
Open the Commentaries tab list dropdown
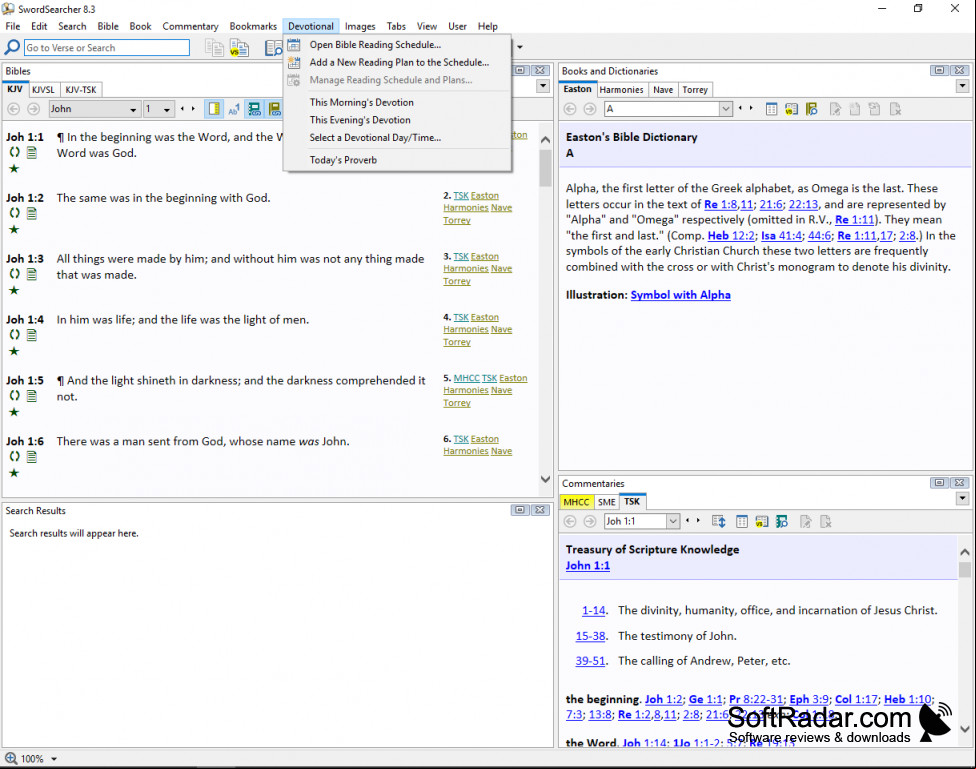pyautogui.click(x=963, y=498)
